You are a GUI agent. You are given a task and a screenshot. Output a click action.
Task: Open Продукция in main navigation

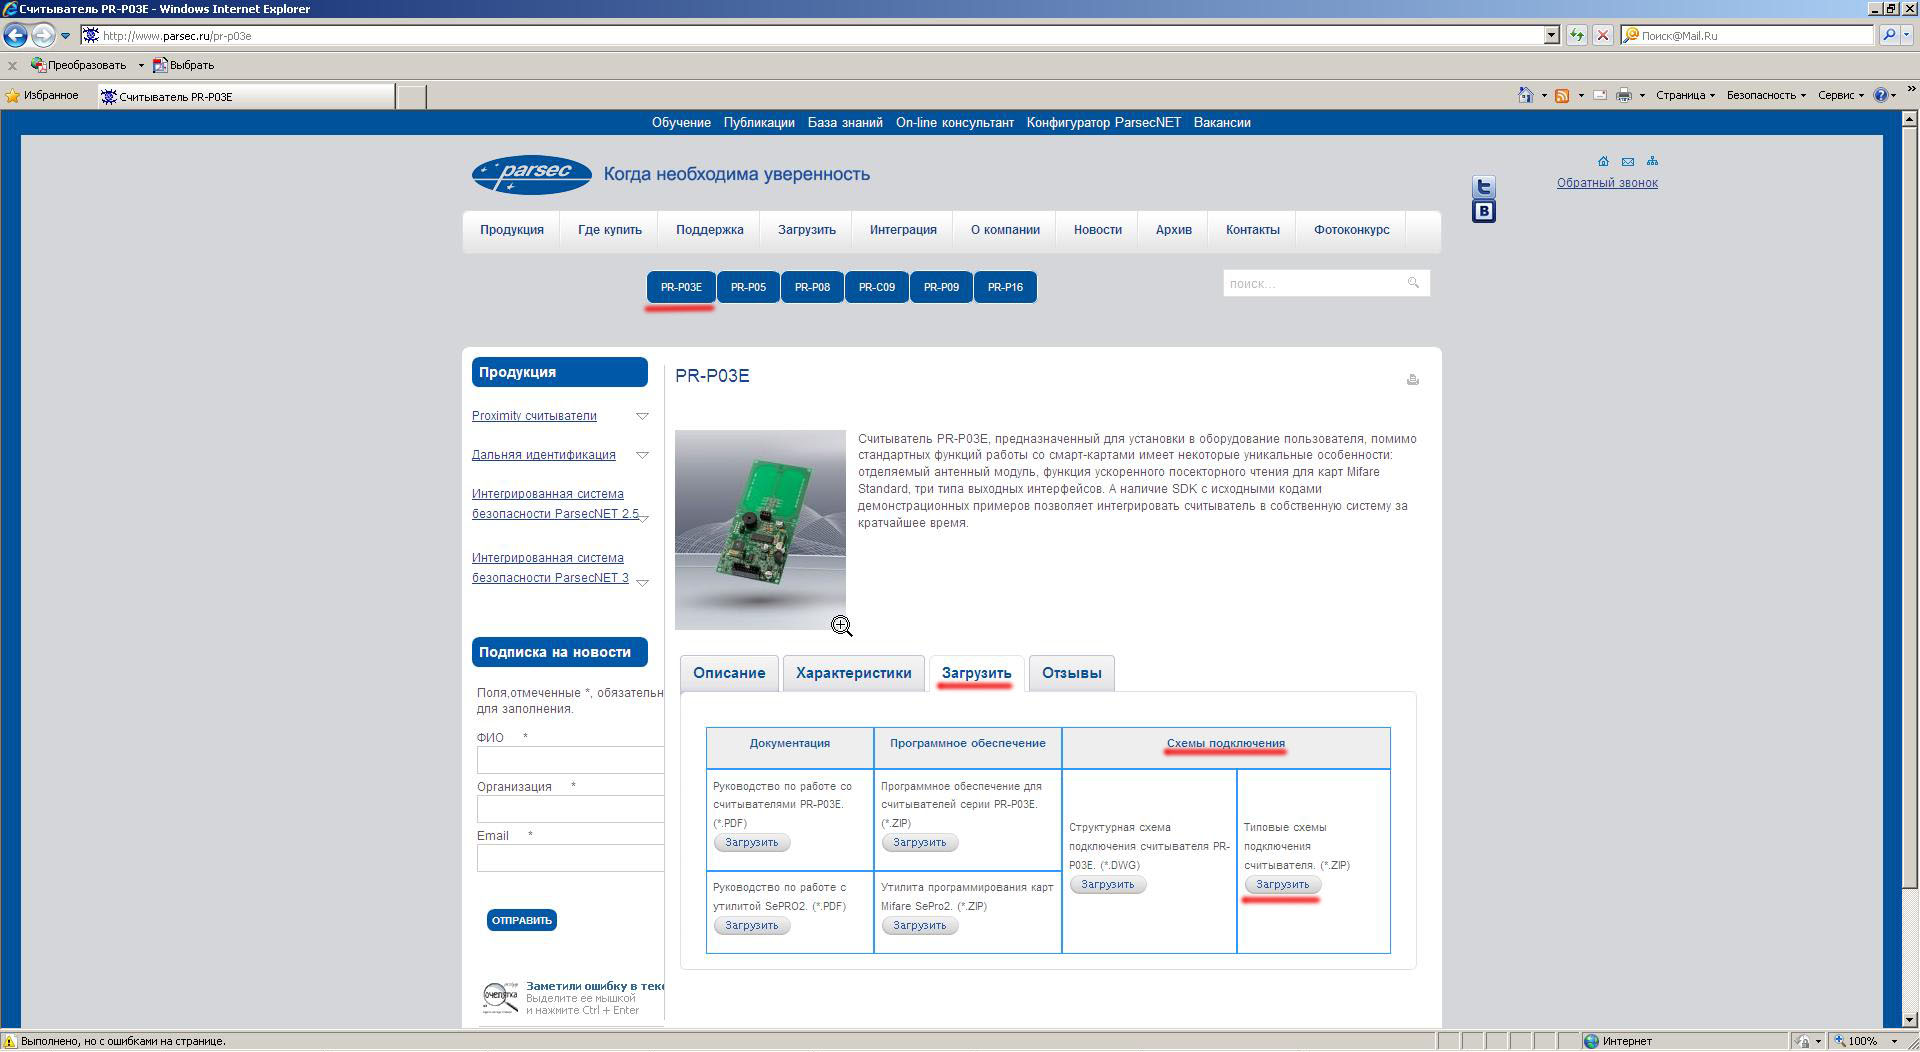coord(511,230)
